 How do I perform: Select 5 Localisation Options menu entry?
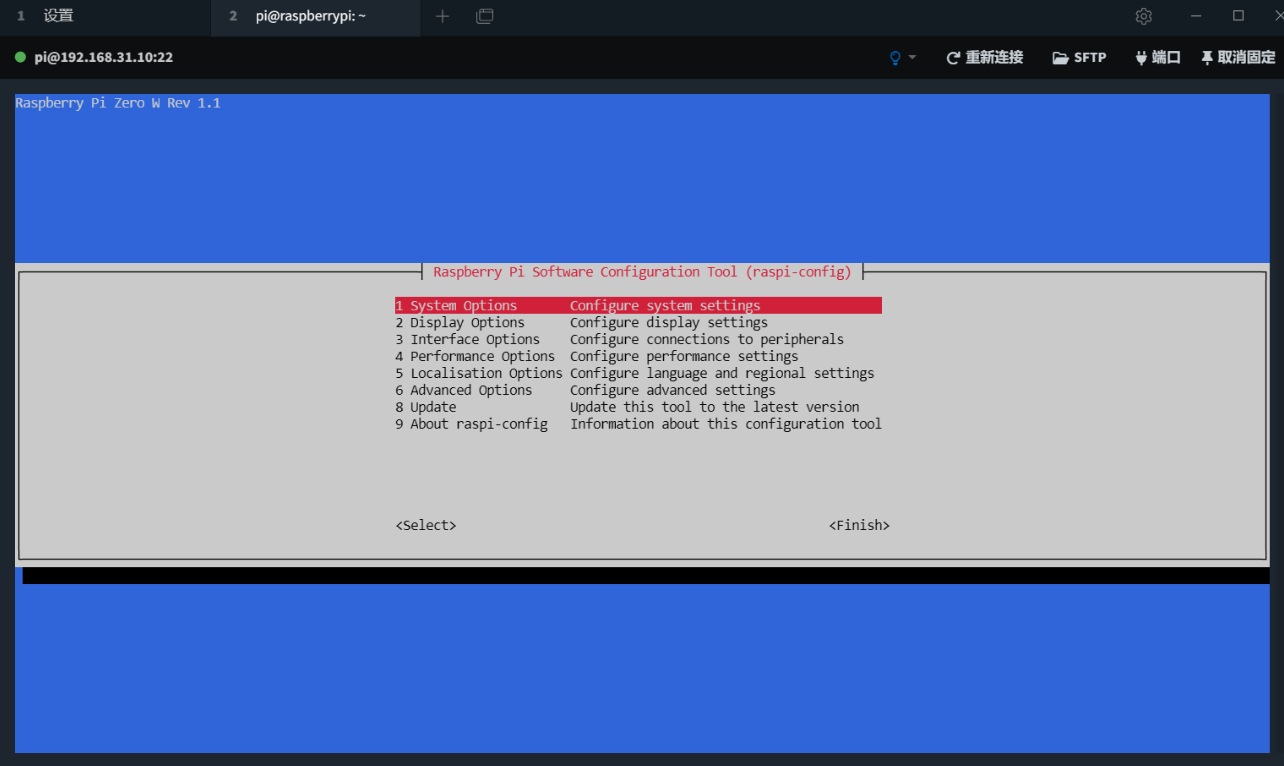634,374
